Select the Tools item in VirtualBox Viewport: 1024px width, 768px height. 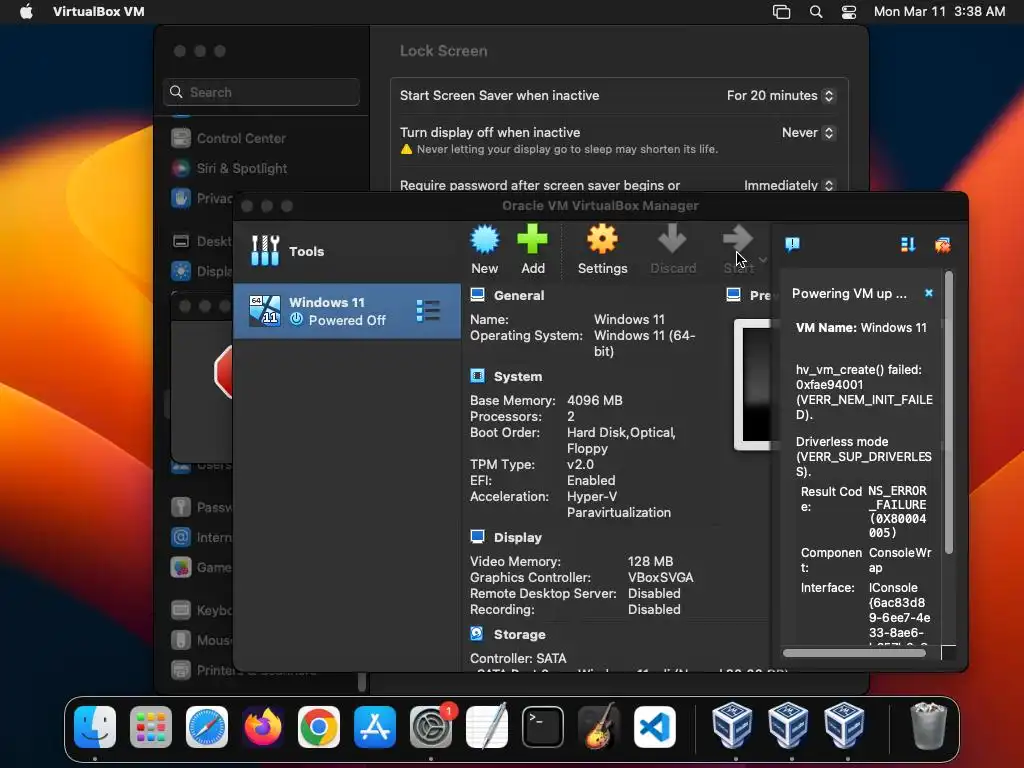(347, 251)
